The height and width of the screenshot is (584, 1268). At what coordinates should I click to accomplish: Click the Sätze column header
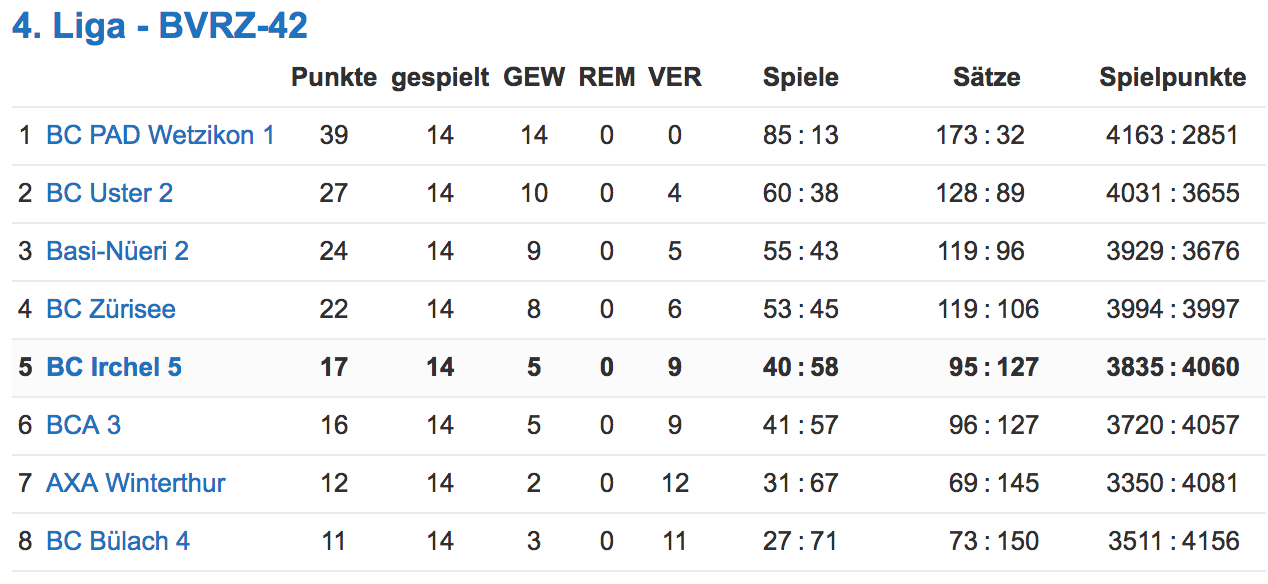pyautogui.click(x=987, y=77)
